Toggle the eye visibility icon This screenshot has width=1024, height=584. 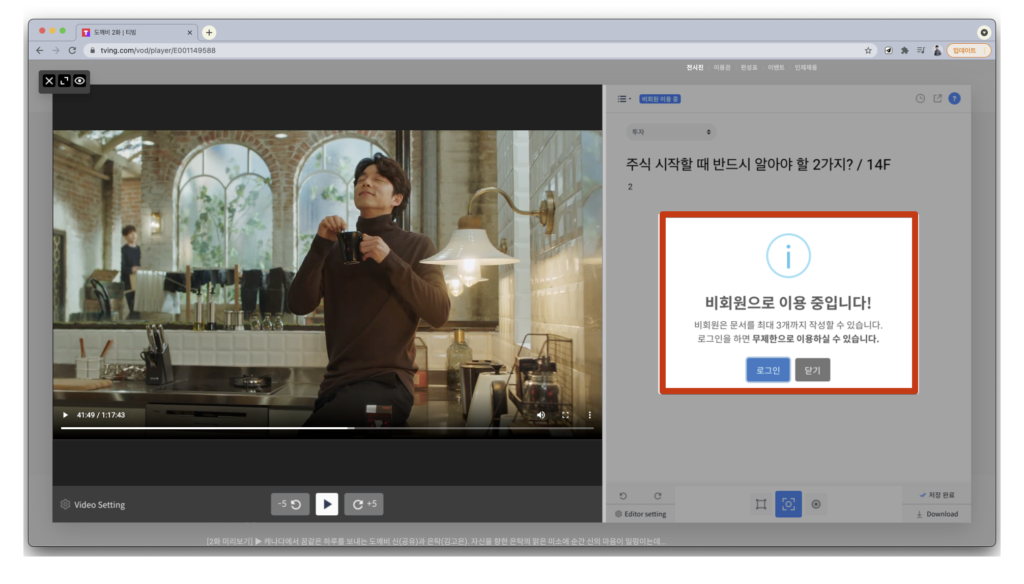80,81
